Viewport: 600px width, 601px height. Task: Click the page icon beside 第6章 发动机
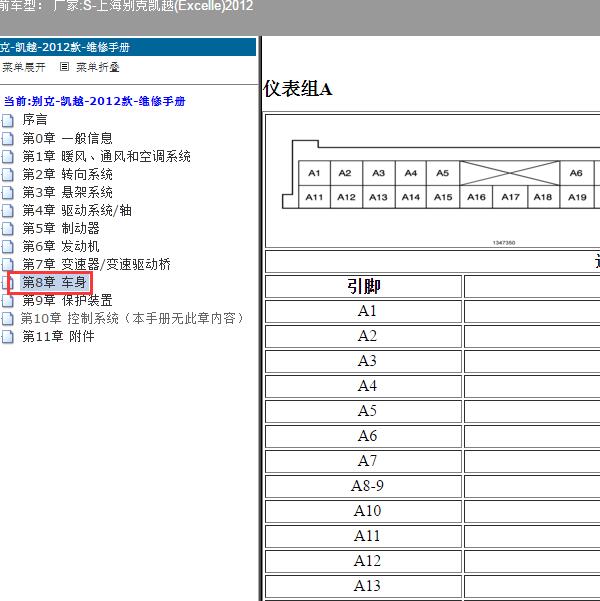pyautogui.click(x=7, y=247)
